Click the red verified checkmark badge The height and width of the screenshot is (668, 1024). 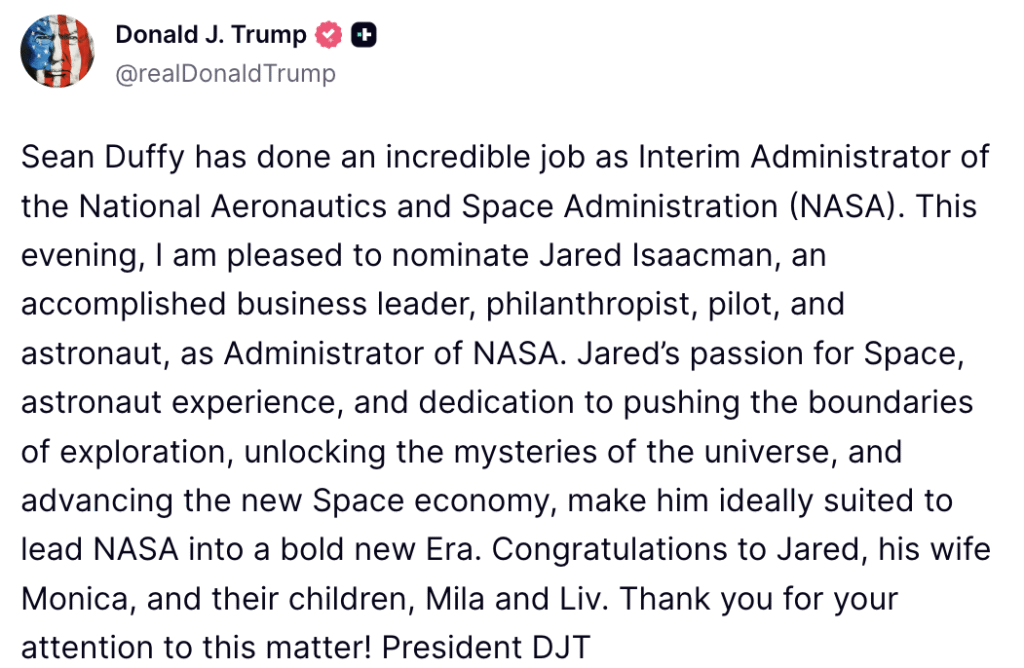(329, 35)
